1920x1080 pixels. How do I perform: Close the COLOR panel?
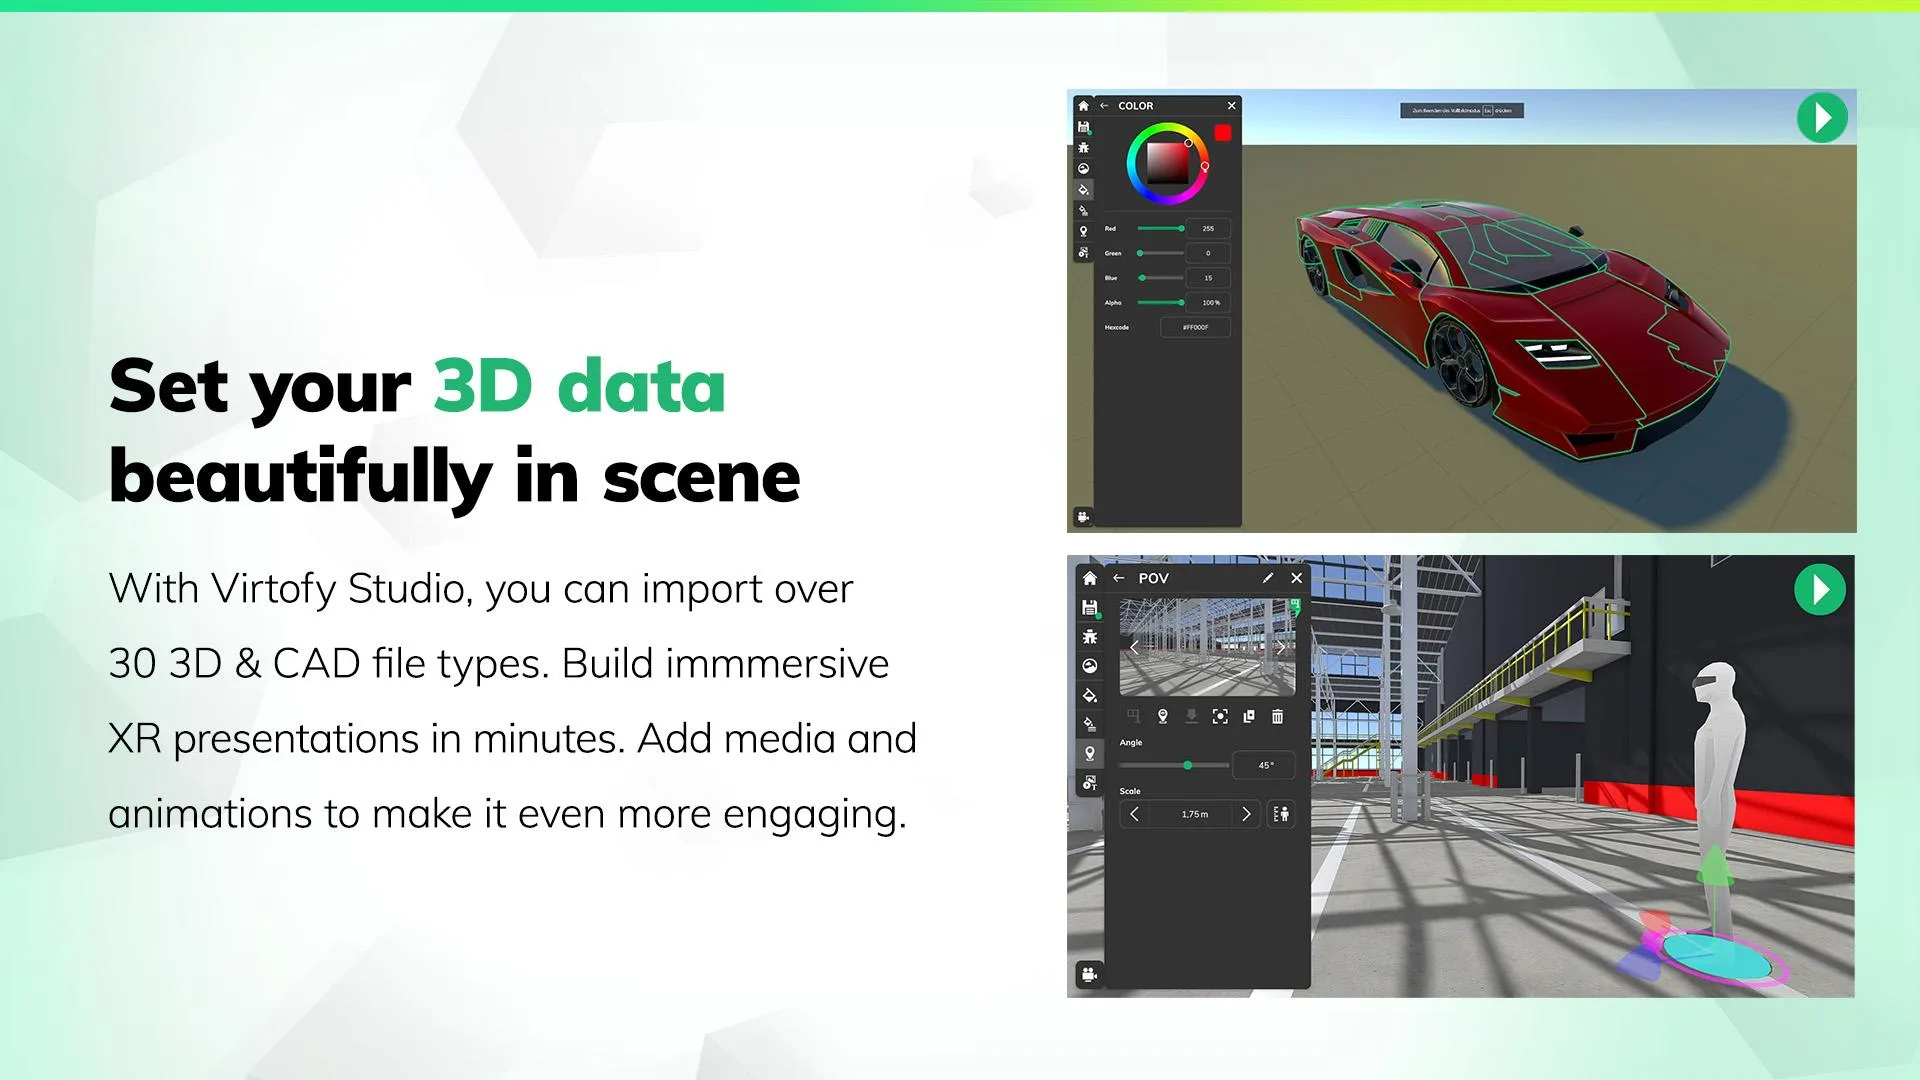(x=1231, y=106)
